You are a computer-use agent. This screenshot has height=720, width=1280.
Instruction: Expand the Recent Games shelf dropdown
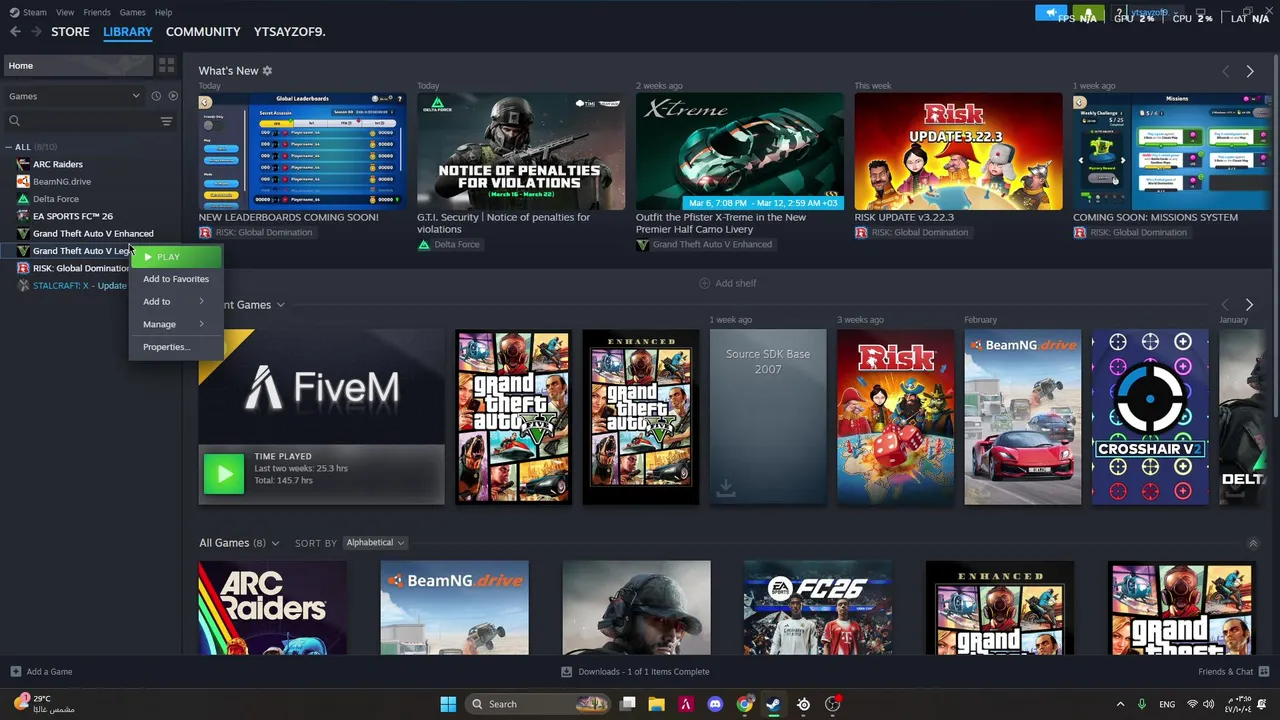point(280,305)
